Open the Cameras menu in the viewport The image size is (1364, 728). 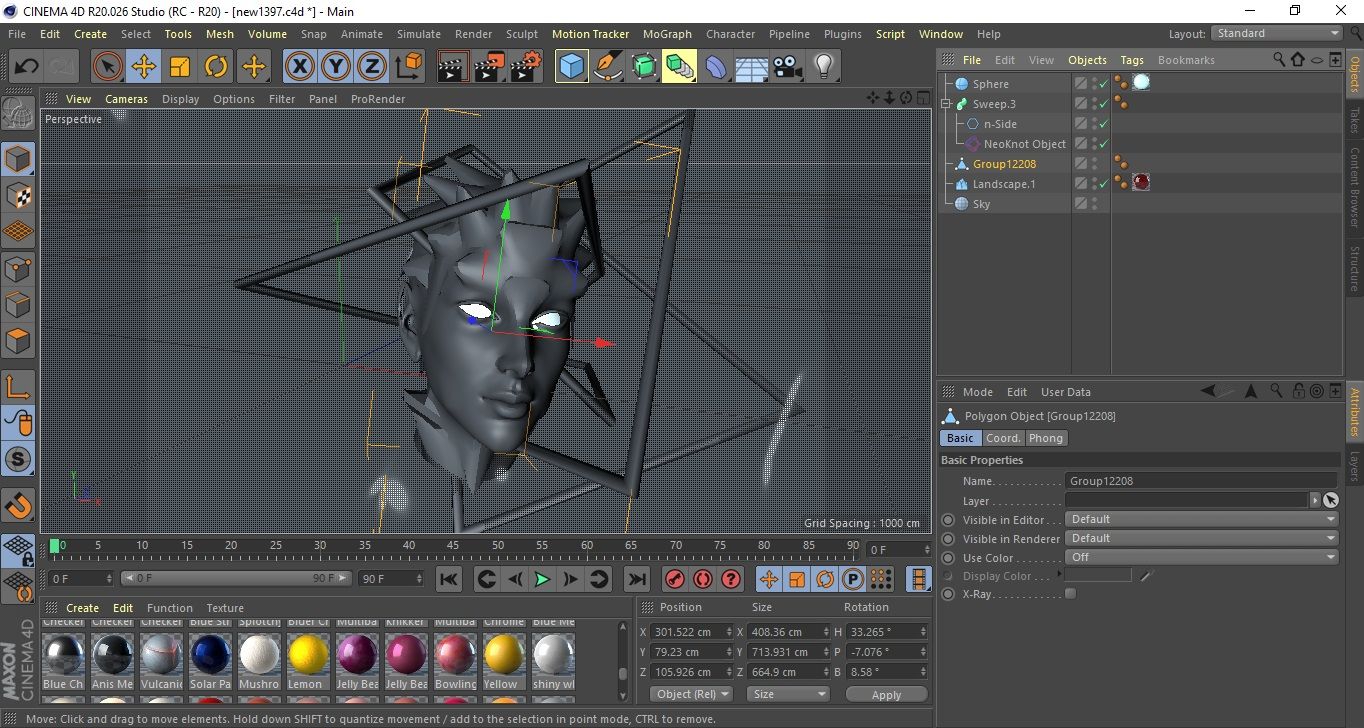click(x=126, y=99)
